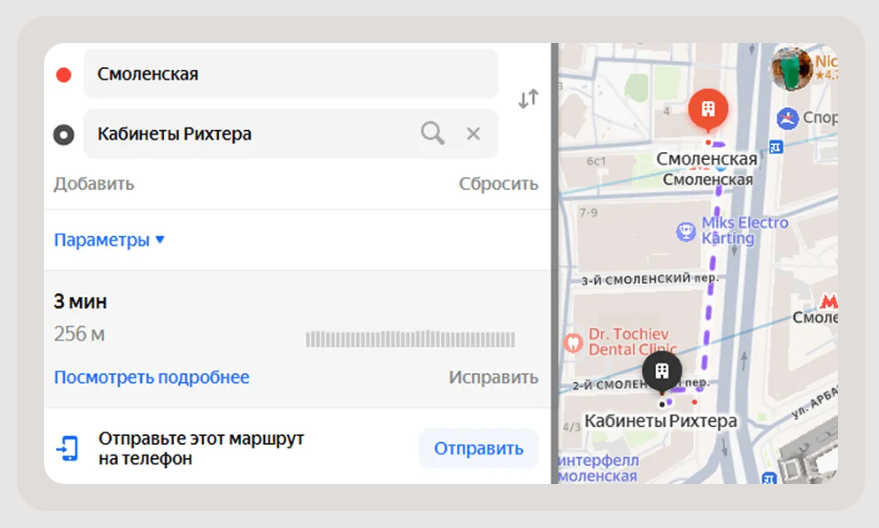Click the route elevation bar graph

pyautogui.click(x=410, y=339)
